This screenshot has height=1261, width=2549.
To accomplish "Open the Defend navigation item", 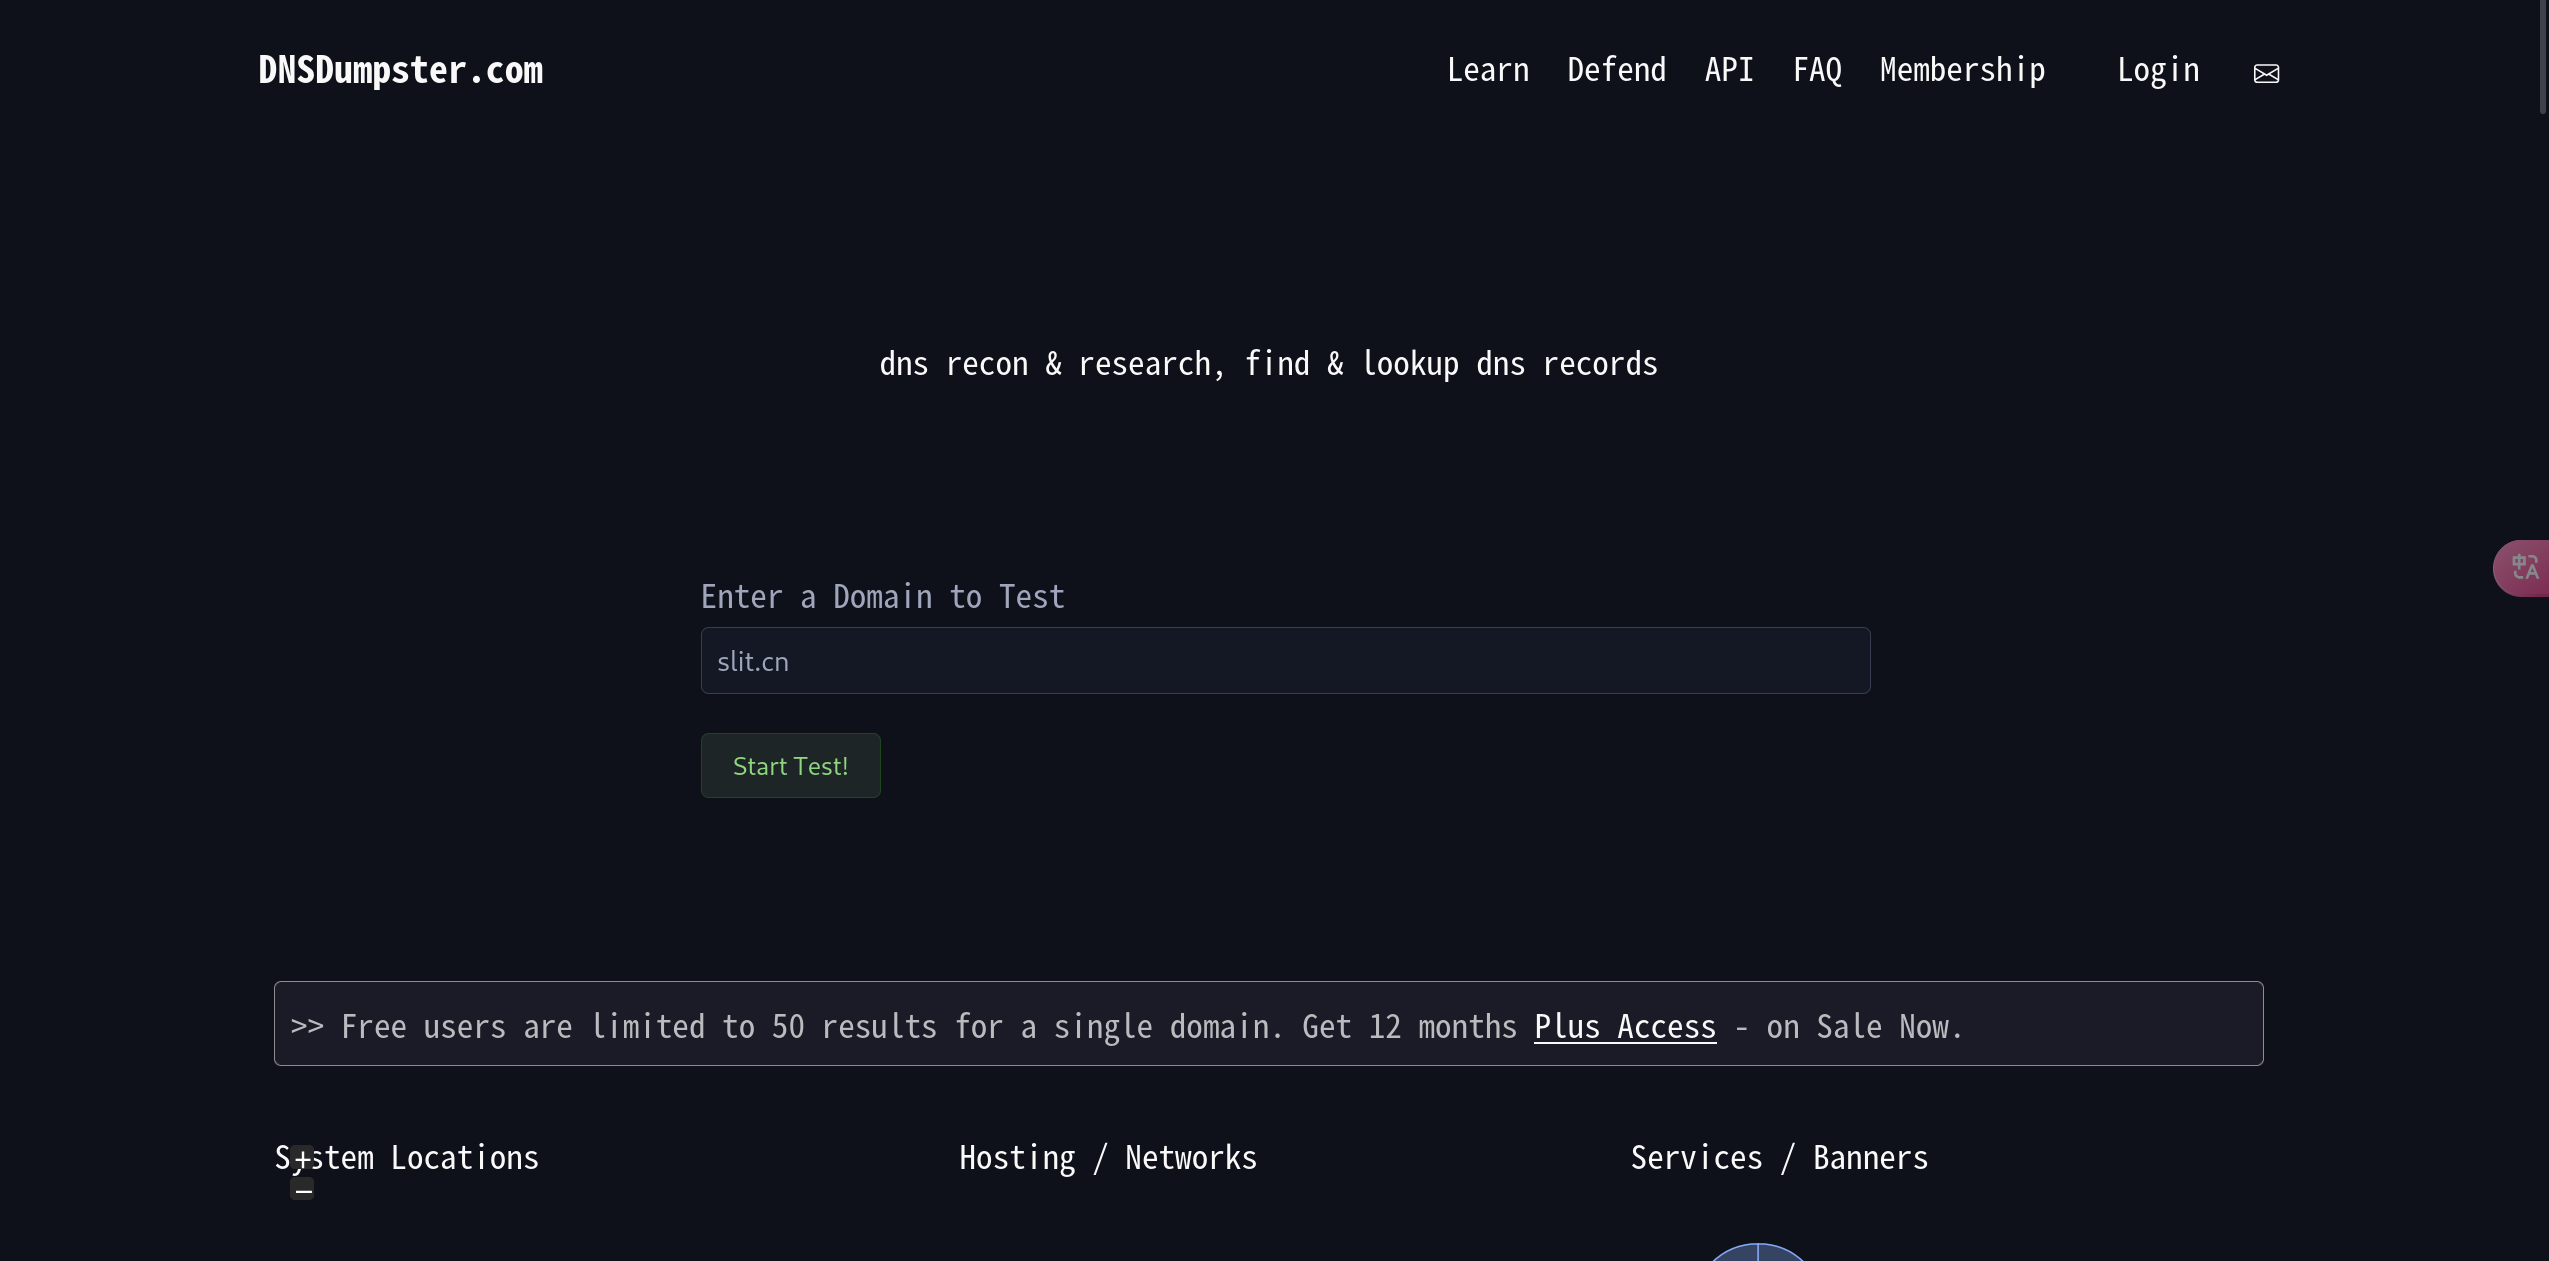I will 1616,70.
